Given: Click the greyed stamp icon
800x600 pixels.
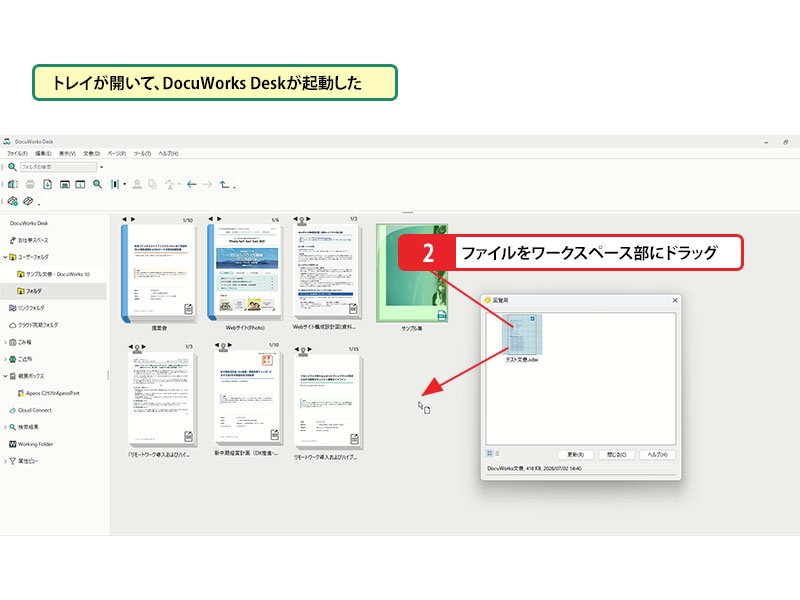Looking at the screenshot, I should pos(137,184).
